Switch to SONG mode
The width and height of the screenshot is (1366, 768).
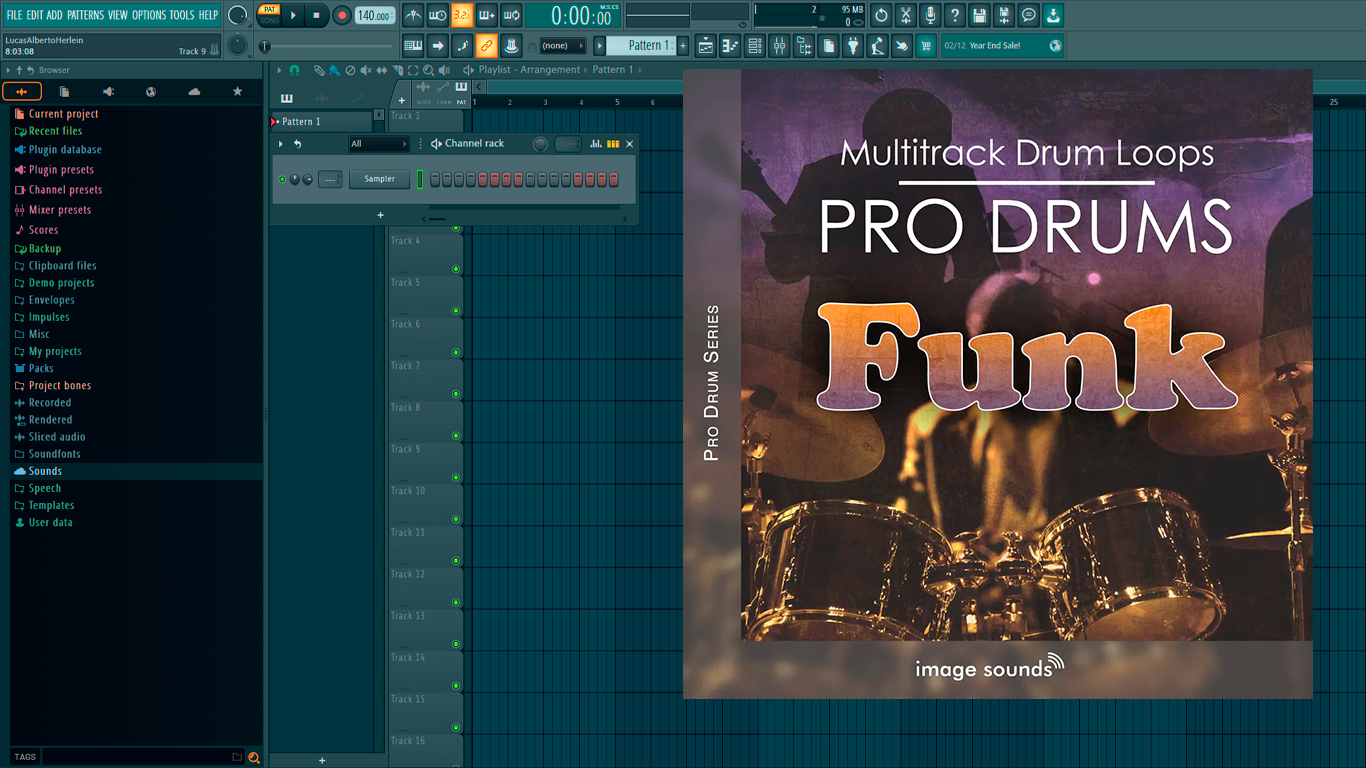click(269, 20)
